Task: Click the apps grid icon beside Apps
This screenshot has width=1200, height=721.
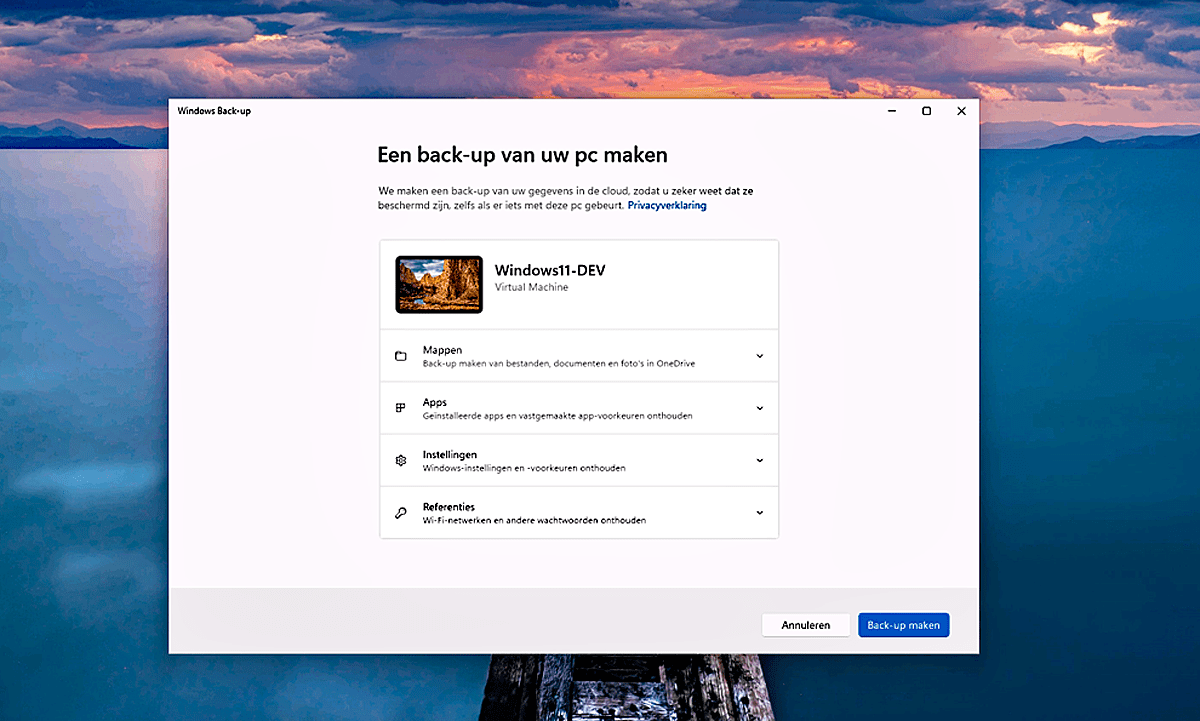Action: pos(401,407)
